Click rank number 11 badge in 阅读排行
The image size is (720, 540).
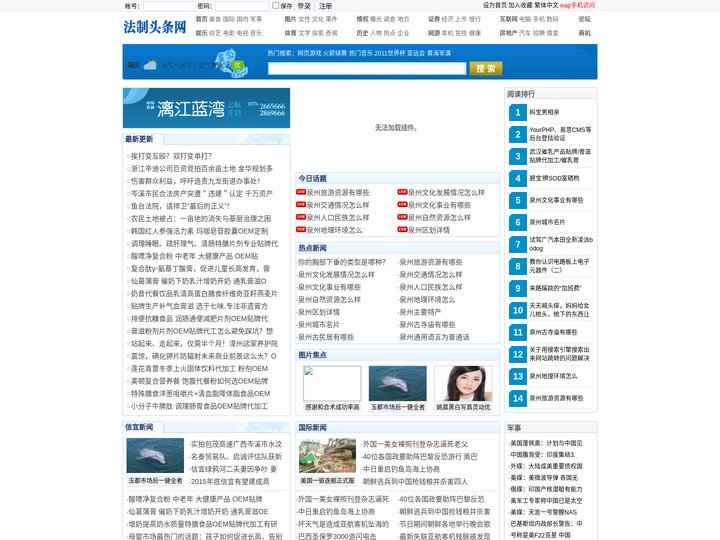(518, 332)
